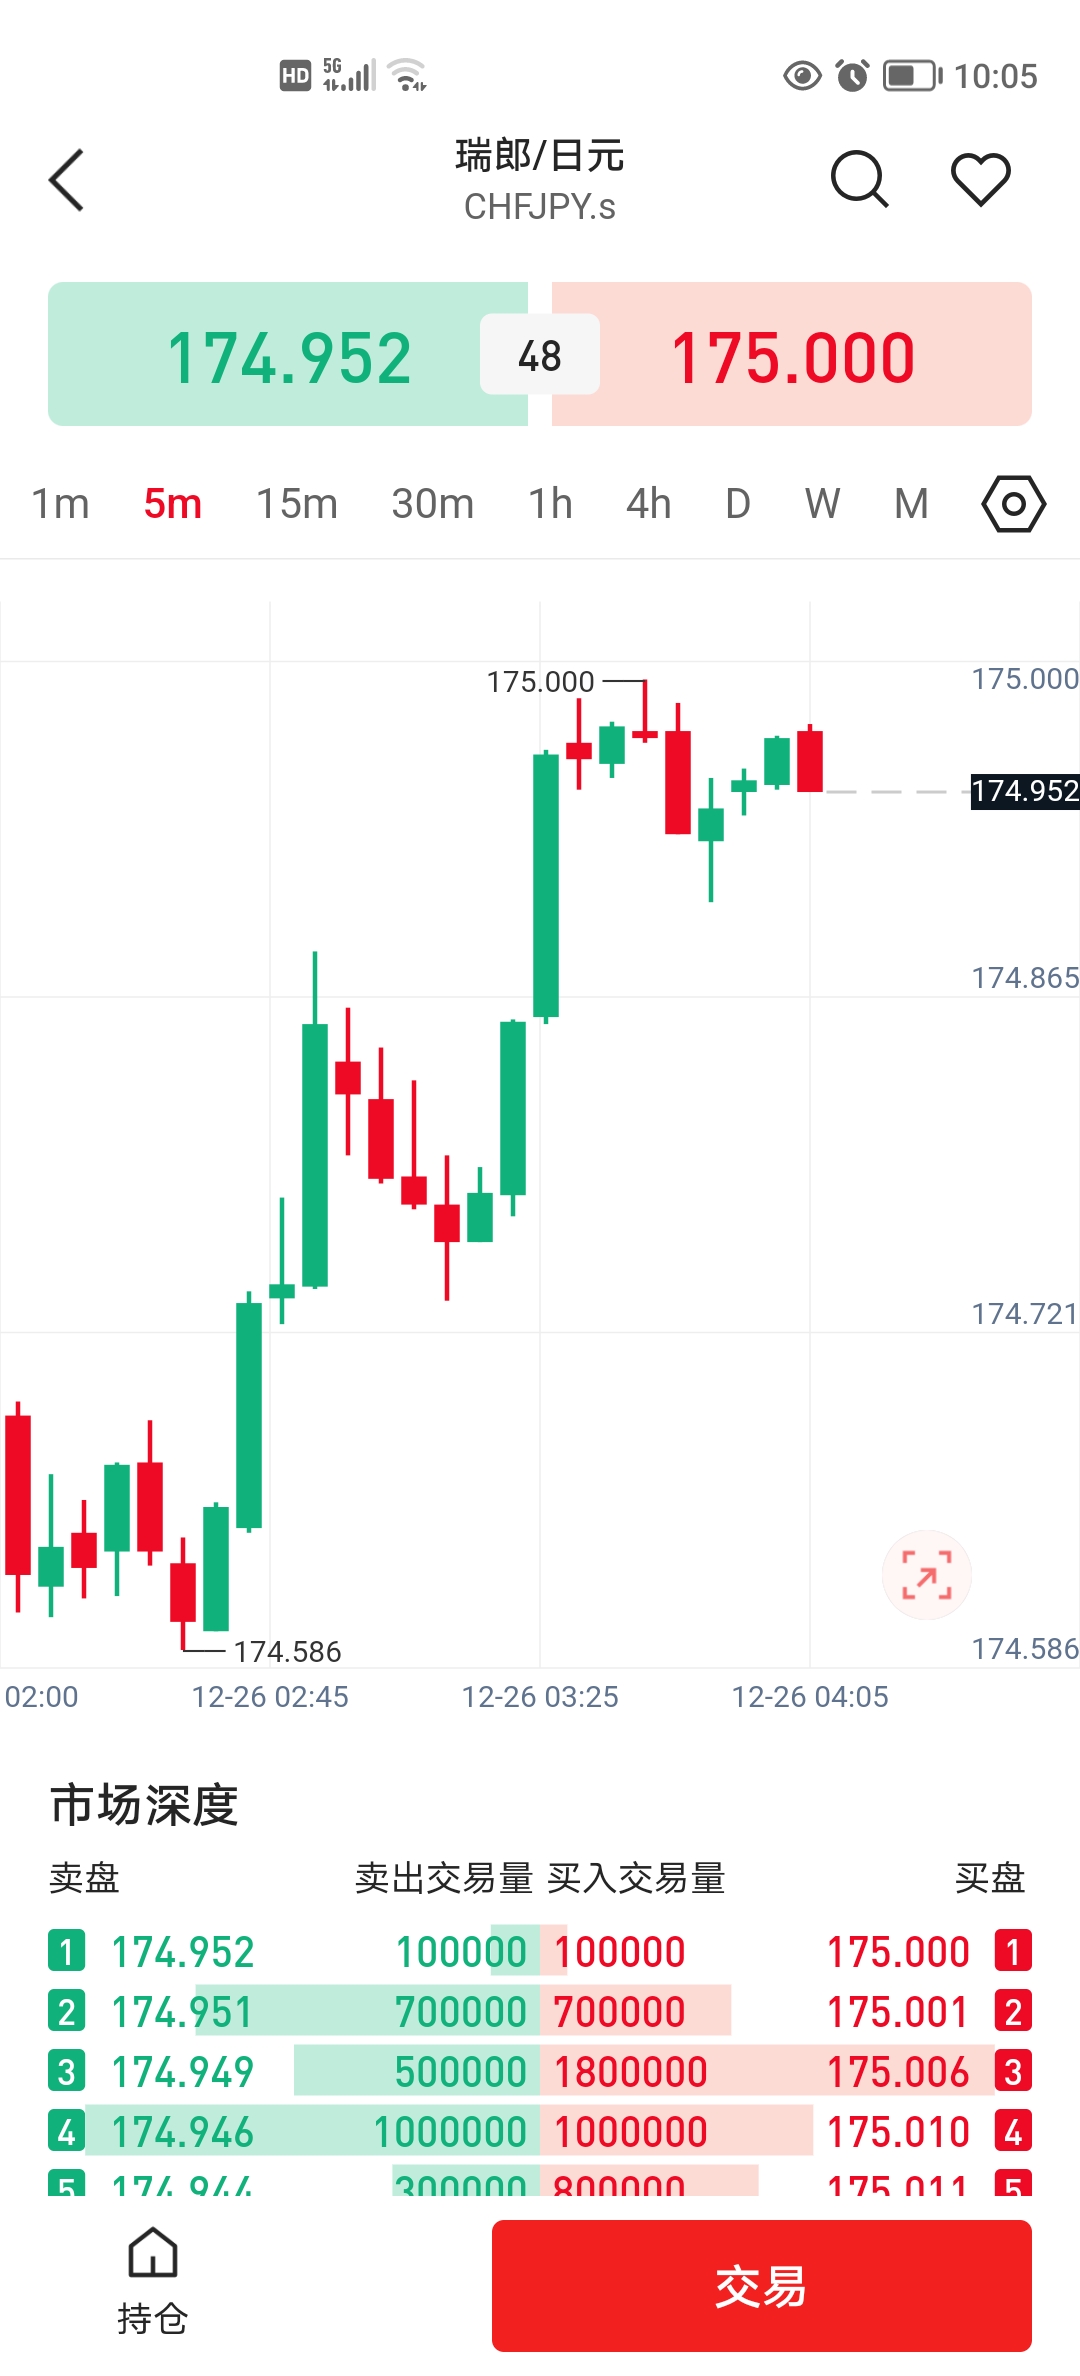Viewport: 1080px width, 2376px height.
Task: Select the 1m timeframe tab
Action: click(60, 504)
